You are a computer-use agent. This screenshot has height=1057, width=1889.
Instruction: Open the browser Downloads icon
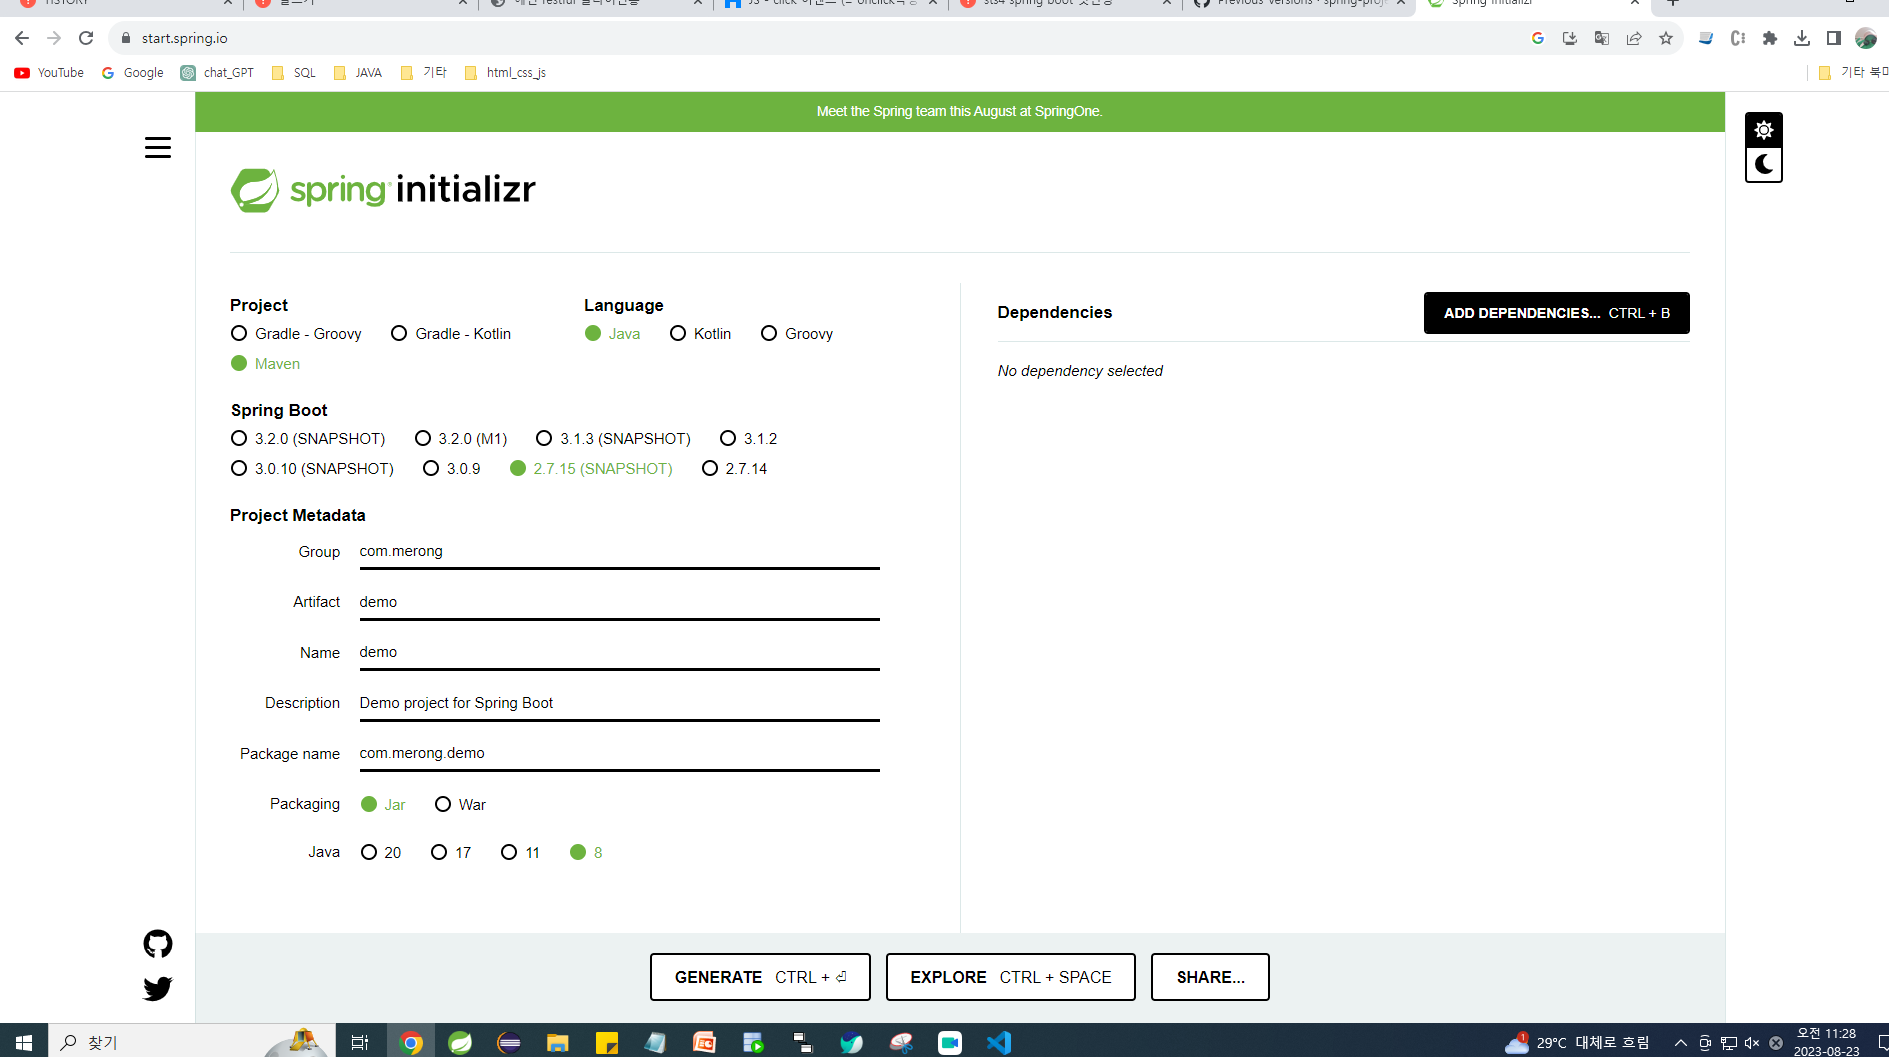click(x=1802, y=38)
